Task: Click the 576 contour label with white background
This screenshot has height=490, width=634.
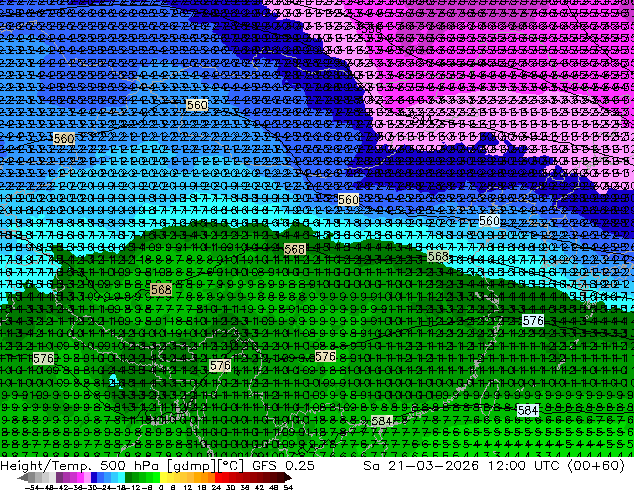Action: point(533,321)
